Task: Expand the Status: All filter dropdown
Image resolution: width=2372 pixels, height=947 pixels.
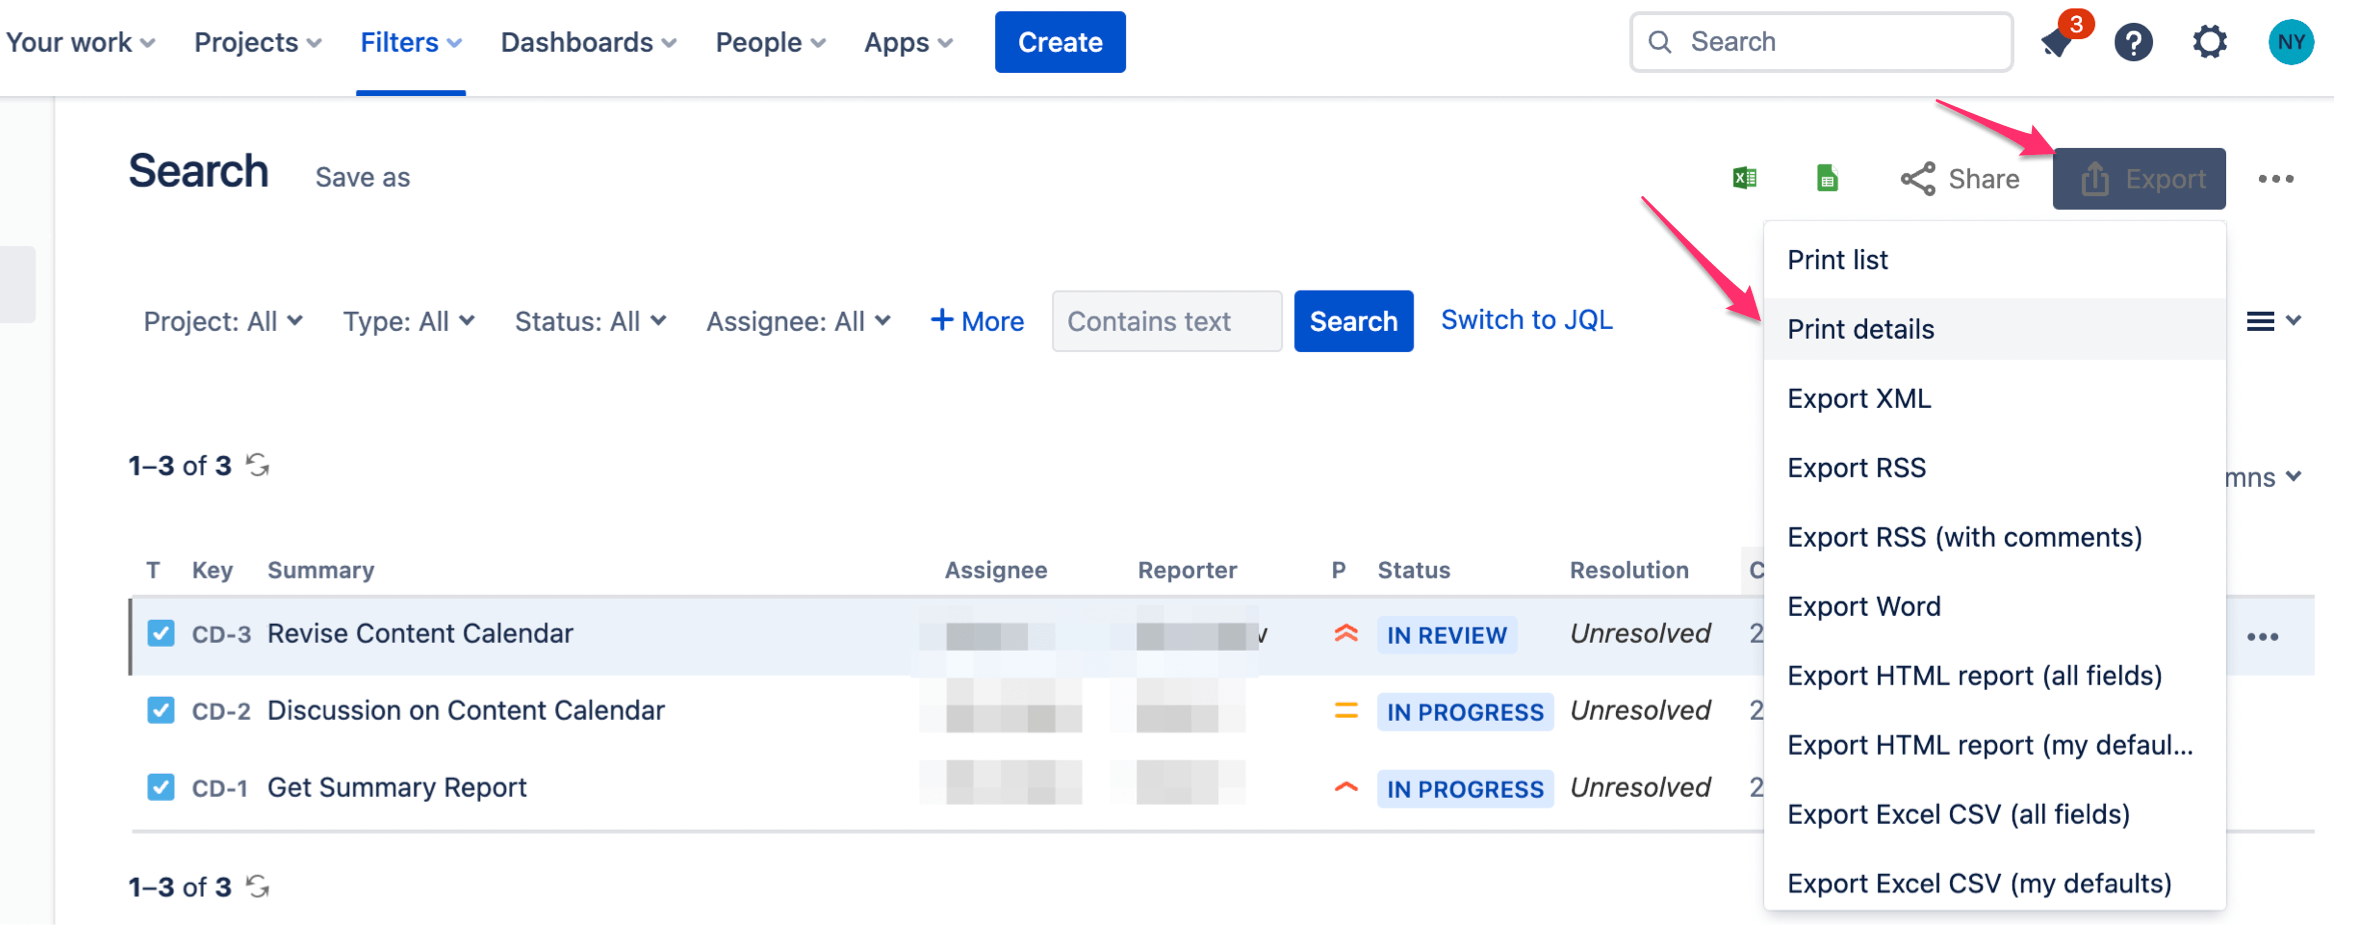Action: pos(590,321)
